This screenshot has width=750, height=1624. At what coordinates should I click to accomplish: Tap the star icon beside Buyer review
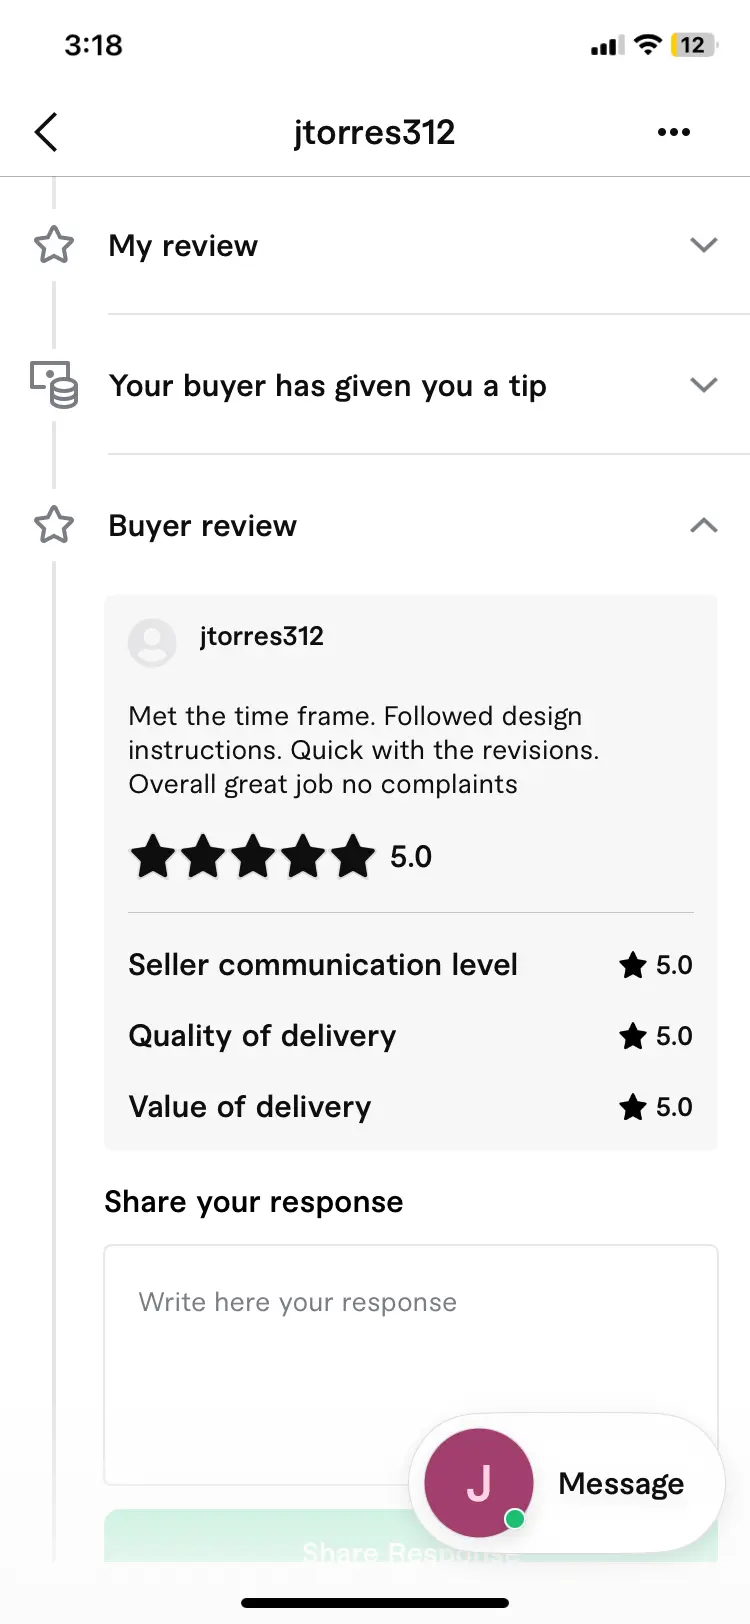[x=54, y=525]
